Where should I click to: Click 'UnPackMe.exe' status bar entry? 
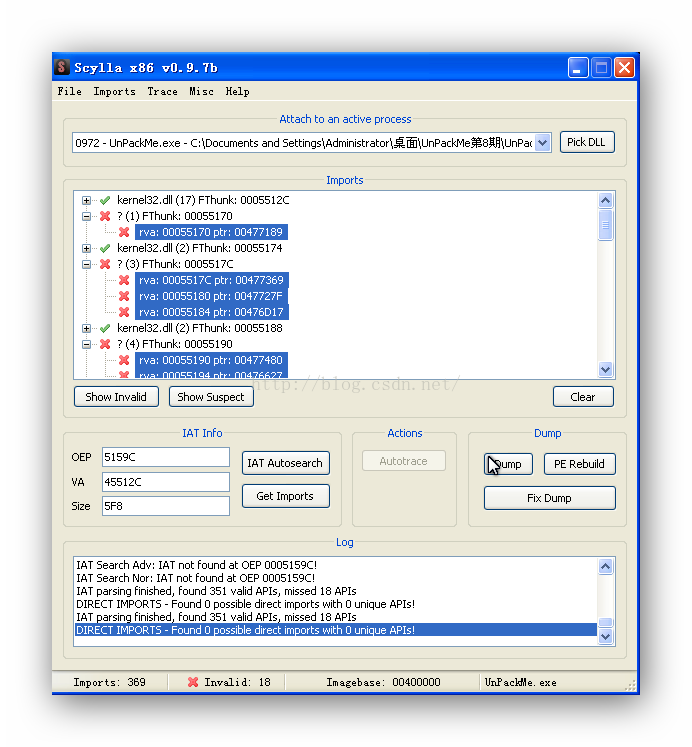pos(521,682)
